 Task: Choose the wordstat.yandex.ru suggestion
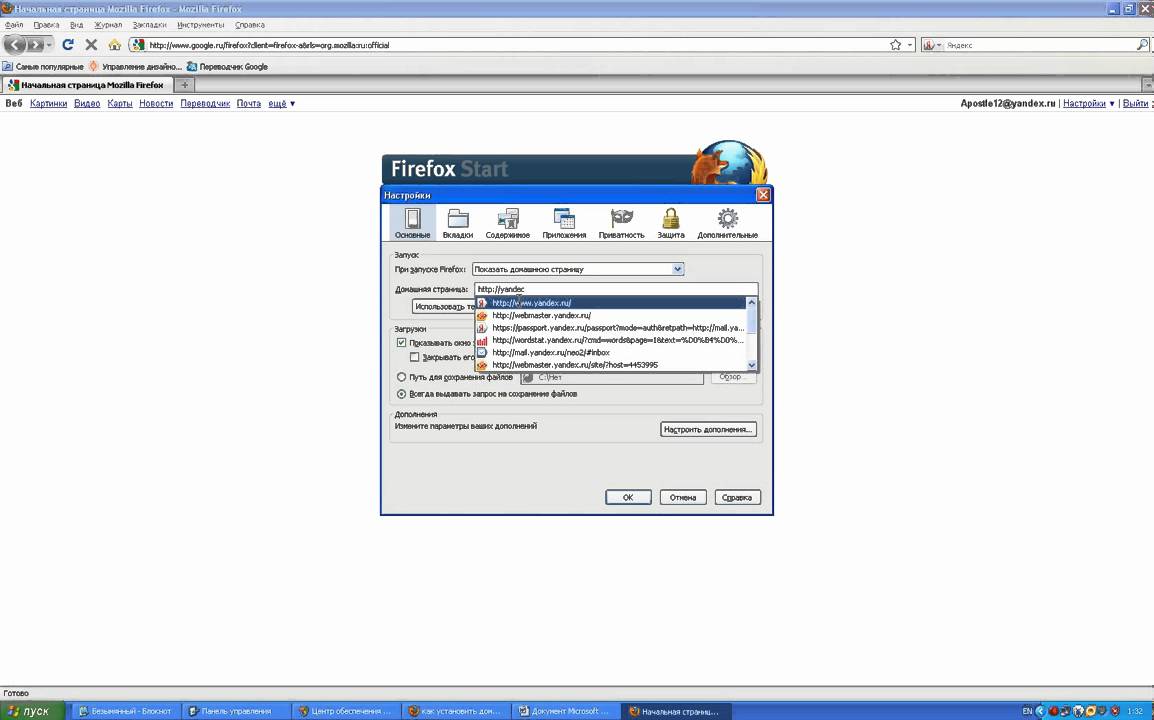coord(611,340)
